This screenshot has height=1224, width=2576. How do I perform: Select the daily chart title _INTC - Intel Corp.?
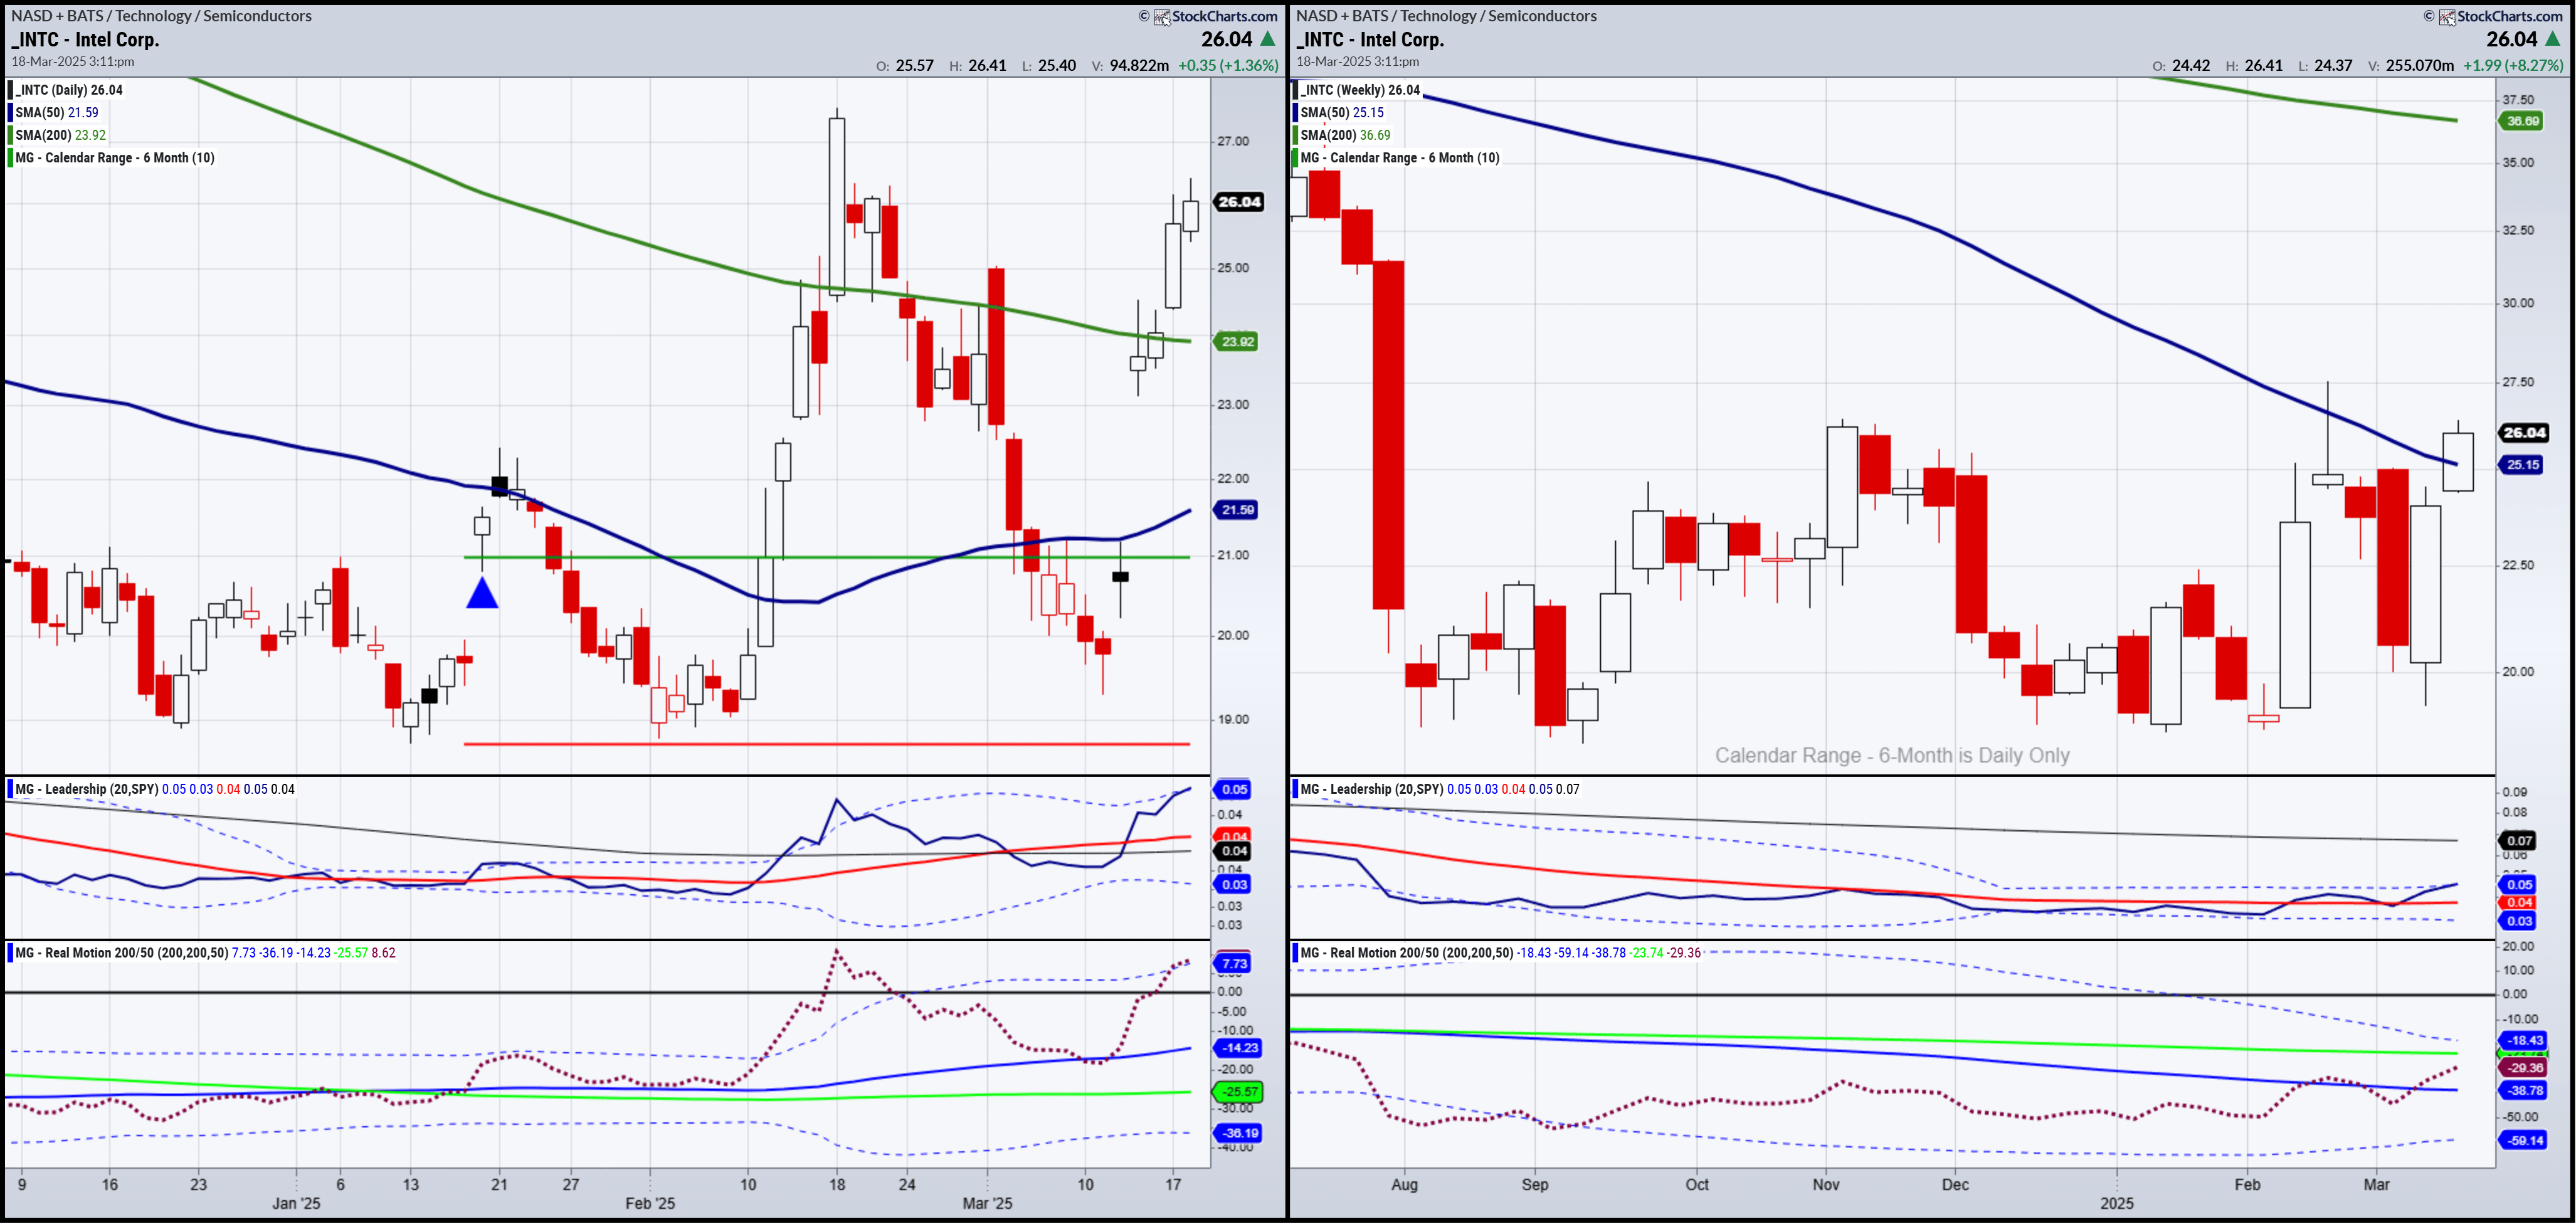85,40
